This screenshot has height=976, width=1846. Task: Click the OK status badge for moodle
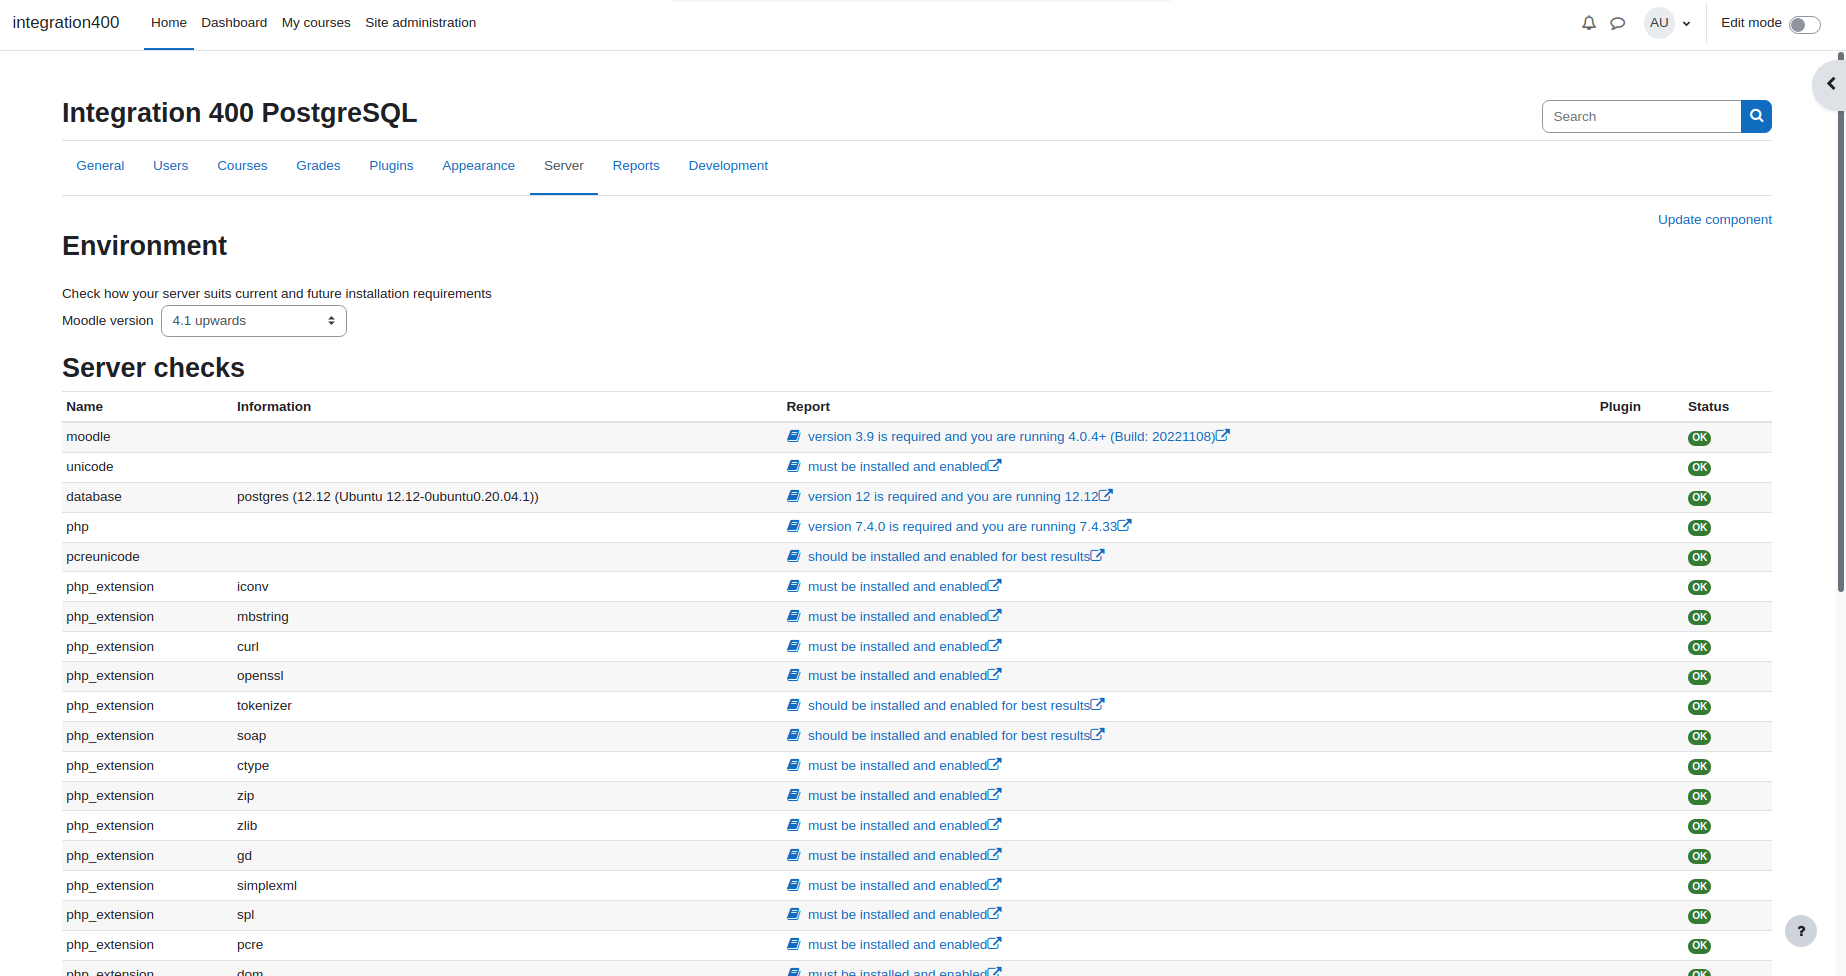click(1699, 438)
